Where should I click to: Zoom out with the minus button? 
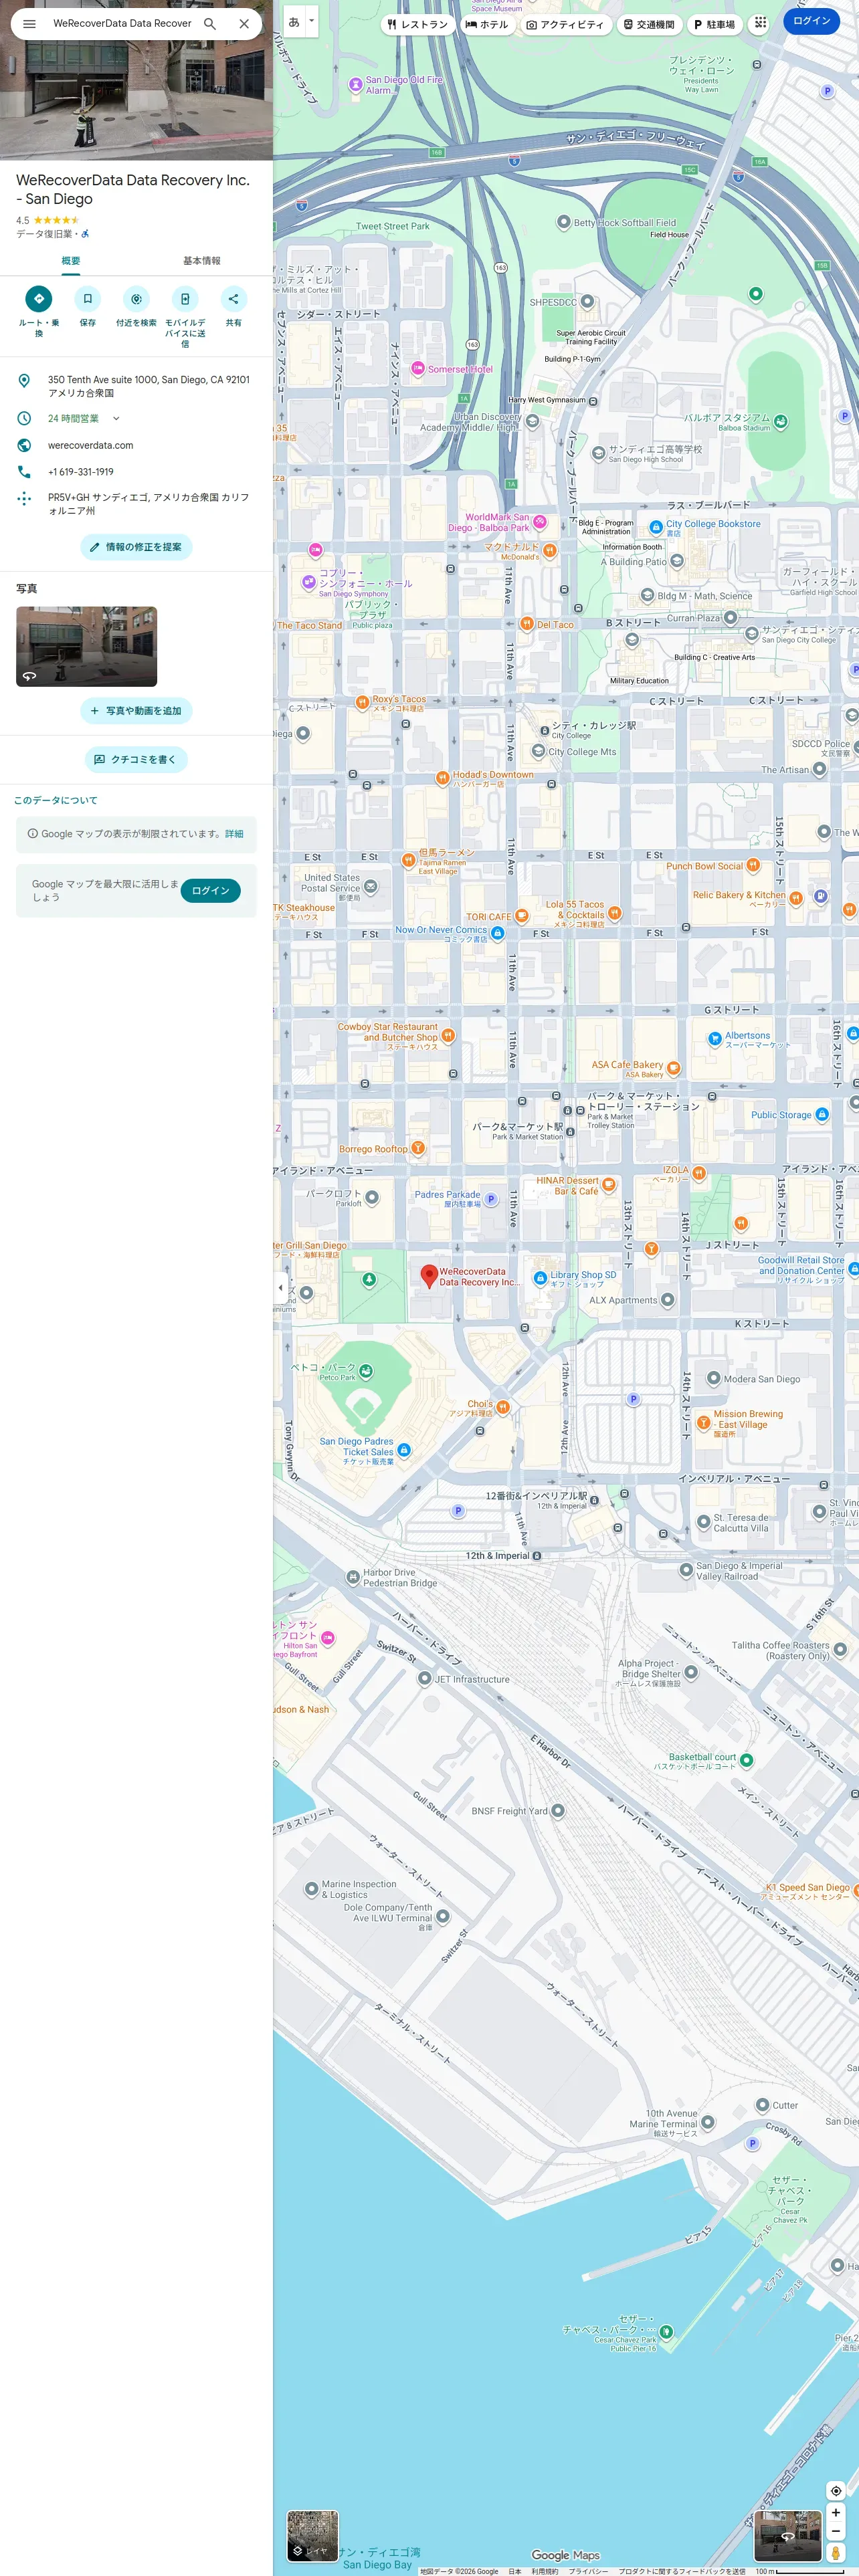pos(836,2531)
